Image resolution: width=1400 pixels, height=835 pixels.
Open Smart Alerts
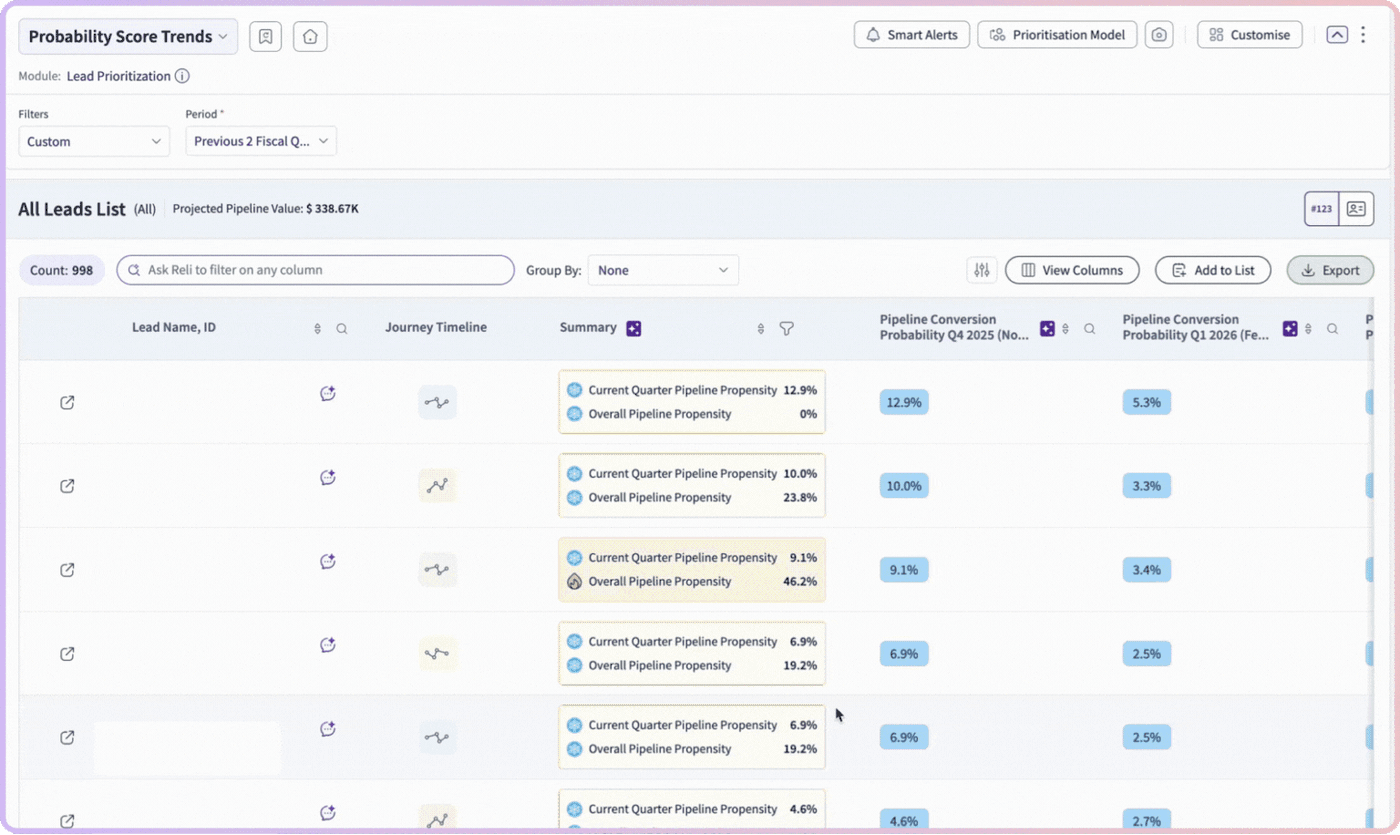[911, 35]
